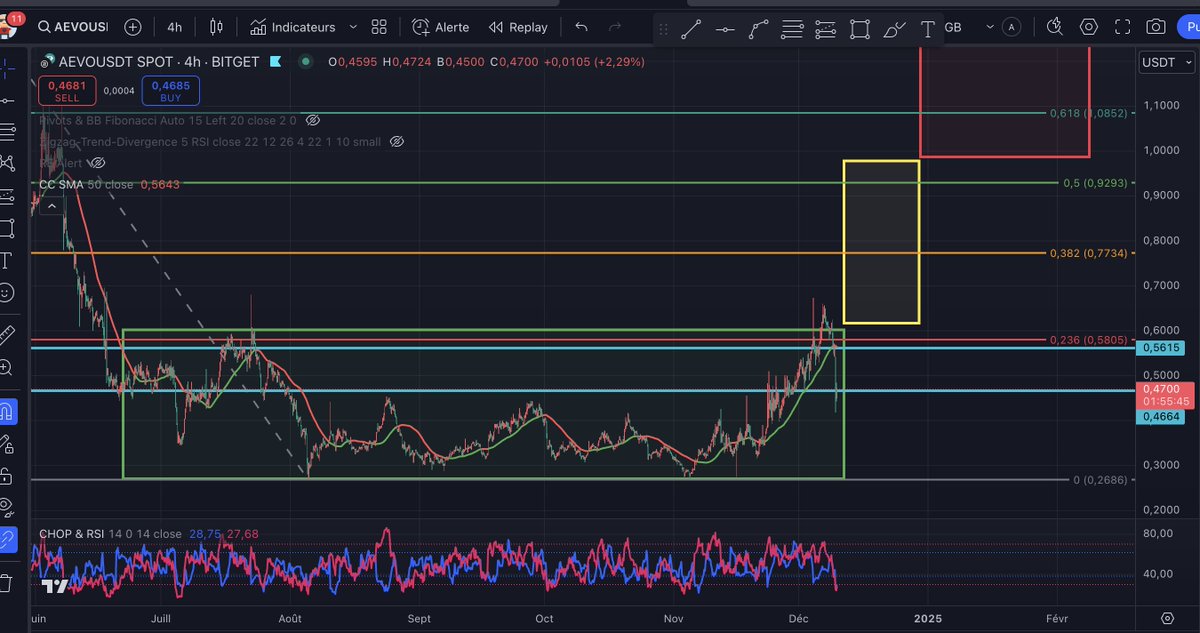Select the trend line tool in favorites bar
This screenshot has width=1200, height=633.
click(691, 29)
